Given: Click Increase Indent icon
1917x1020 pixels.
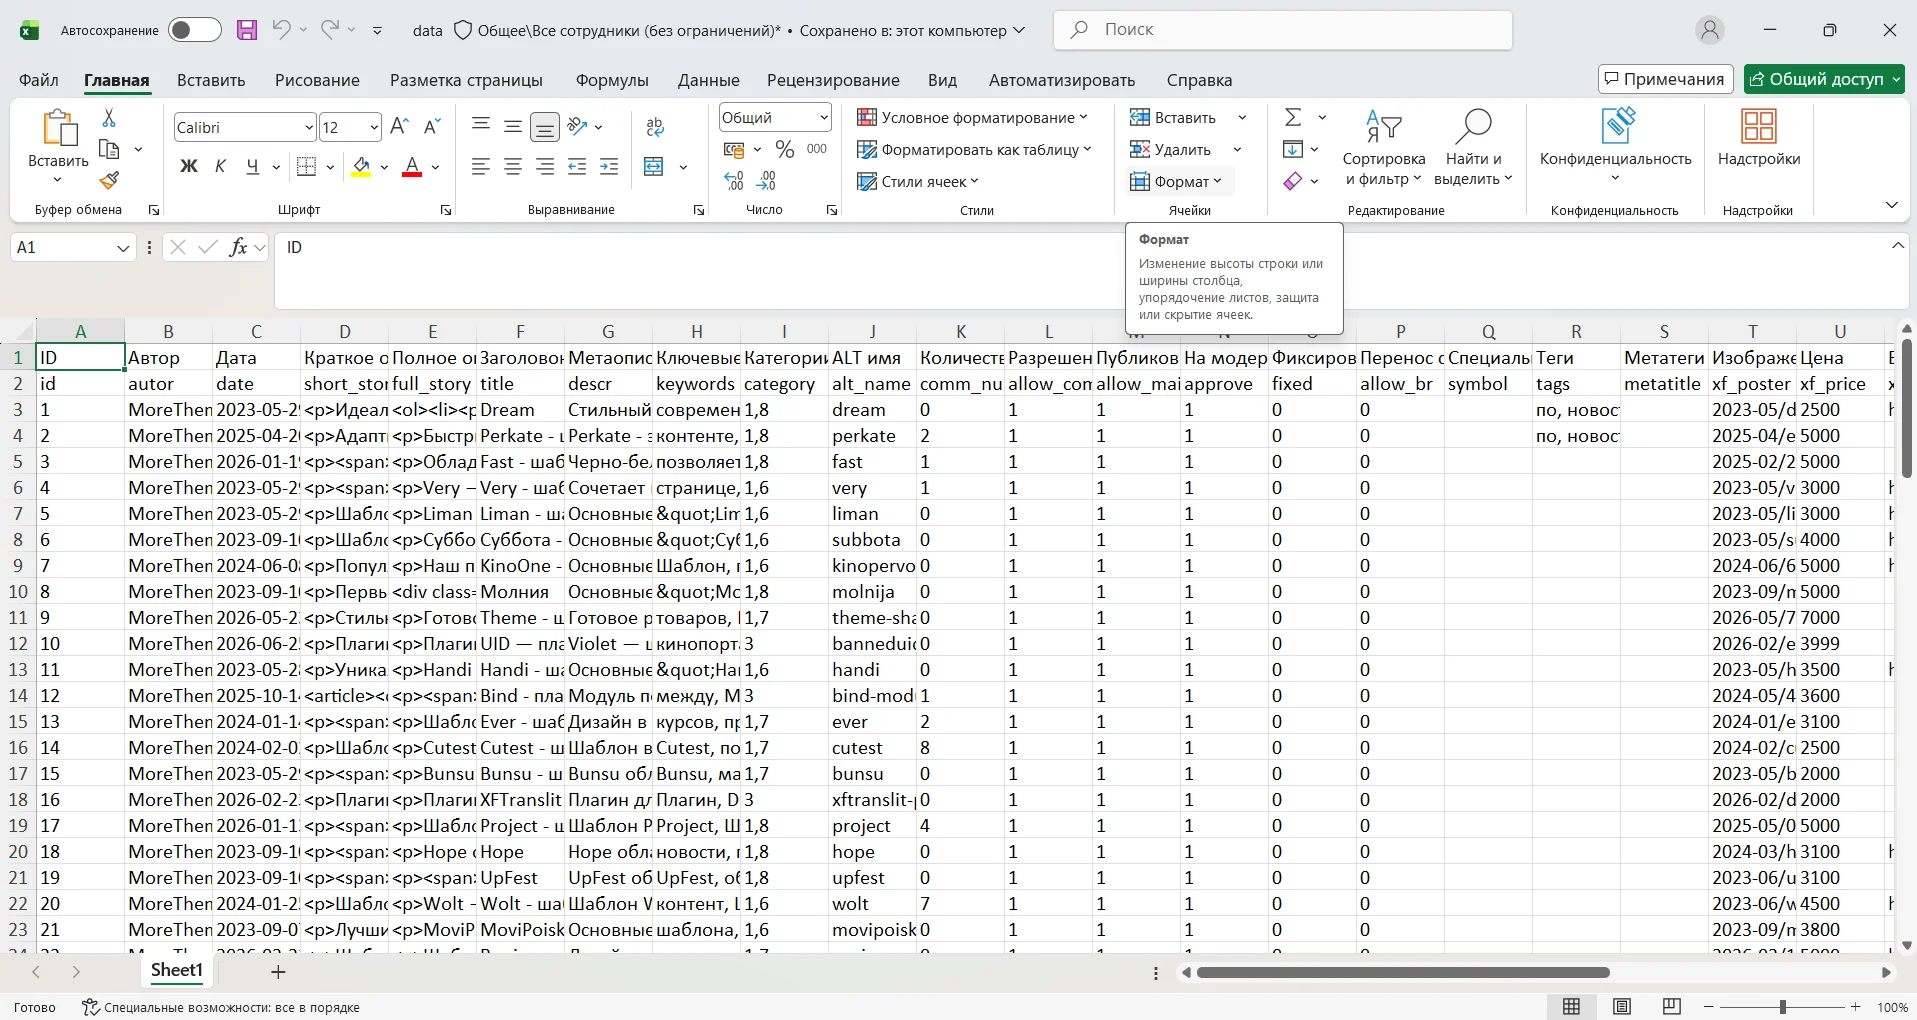Looking at the screenshot, I should pyautogui.click(x=609, y=166).
